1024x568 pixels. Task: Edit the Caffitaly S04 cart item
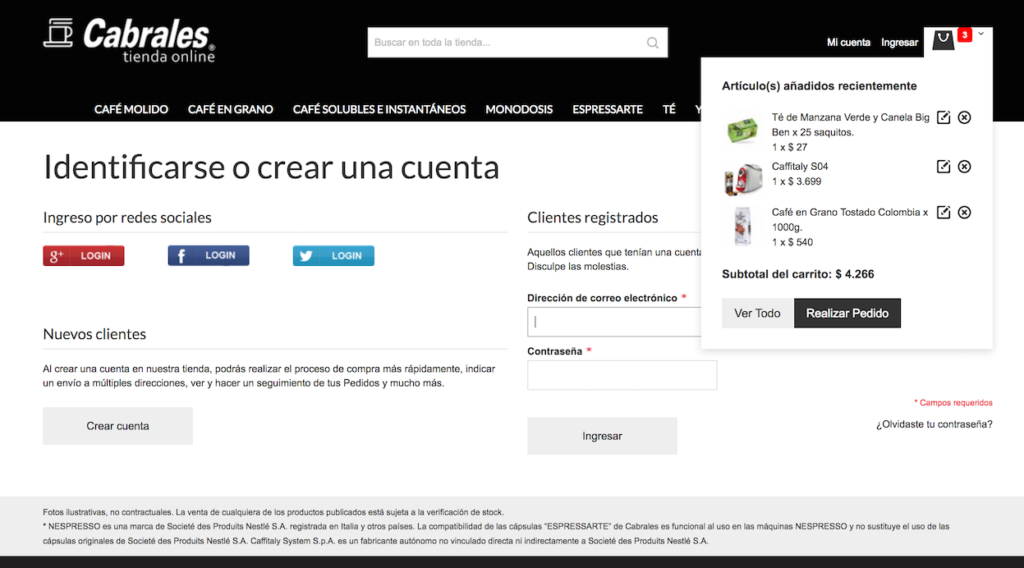[943, 167]
